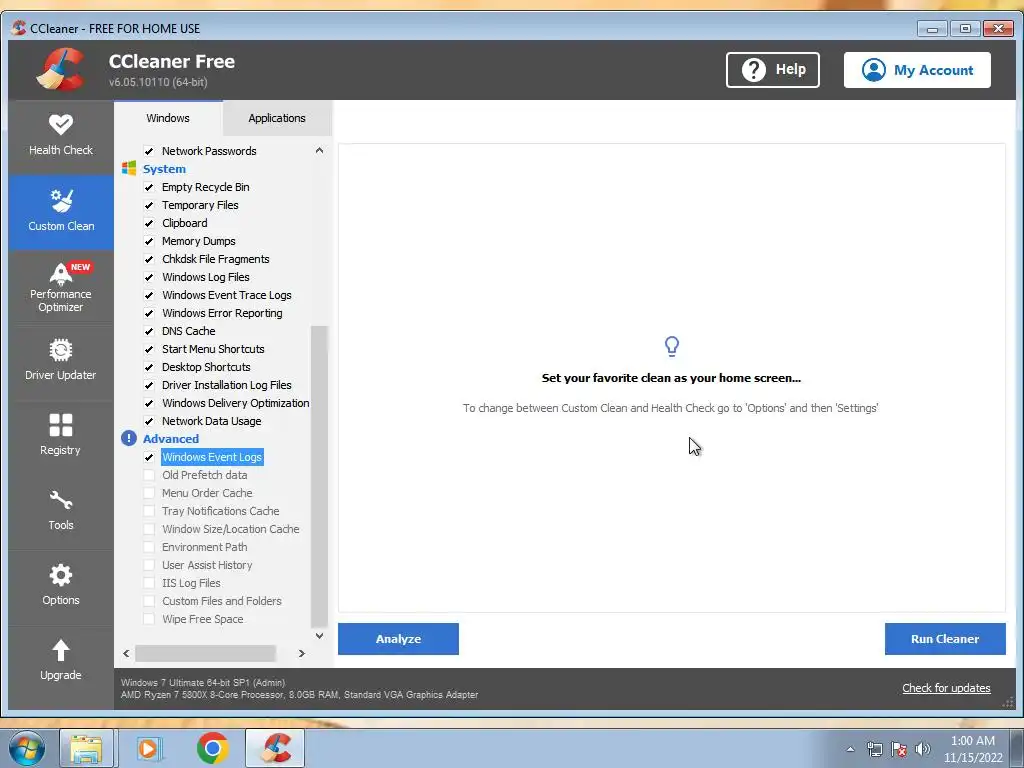Select the Start Menu Shortcuts item
Image resolution: width=1024 pixels, height=768 pixels.
(x=213, y=349)
